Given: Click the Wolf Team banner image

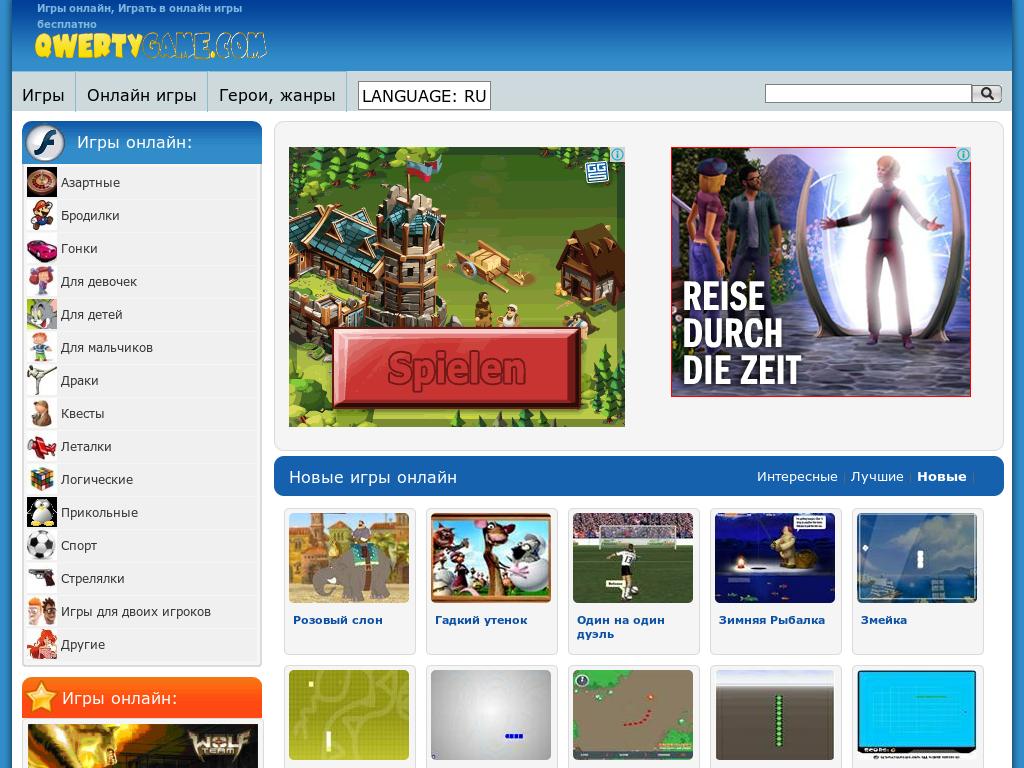Looking at the screenshot, I should (142, 746).
